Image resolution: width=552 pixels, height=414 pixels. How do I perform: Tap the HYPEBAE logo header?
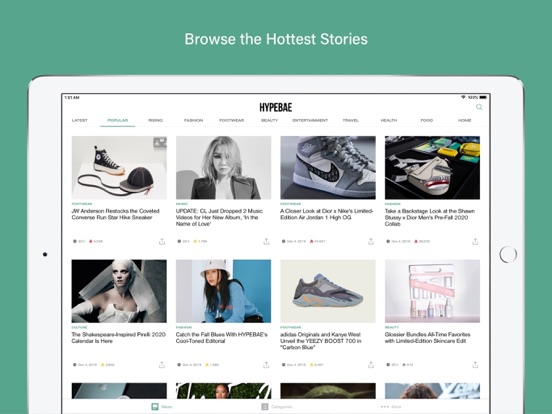tap(276, 107)
